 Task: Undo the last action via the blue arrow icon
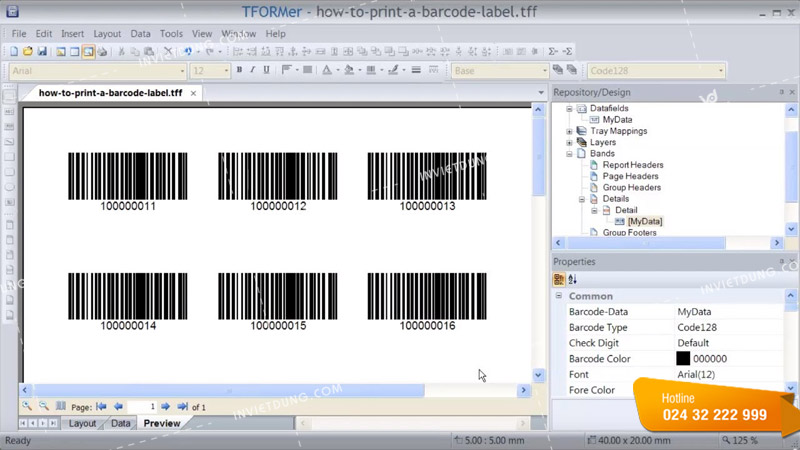pyautogui.click(x=188, y=52)
